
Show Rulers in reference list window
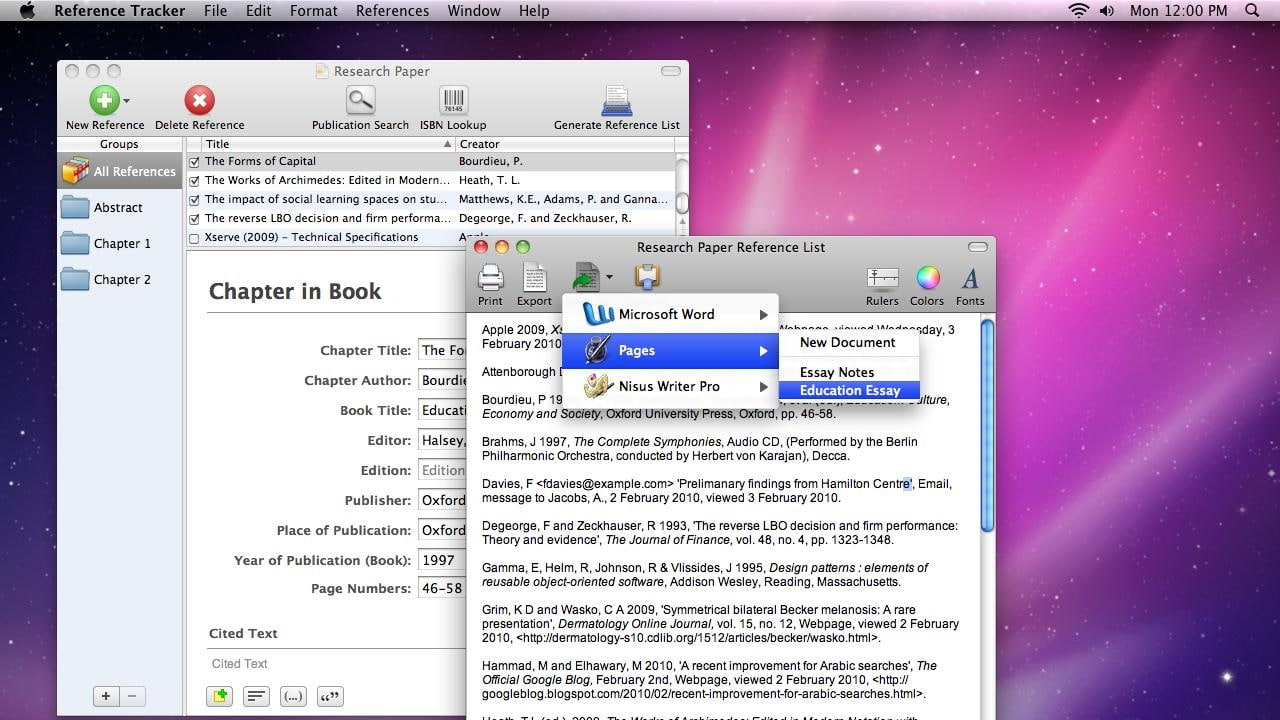tap(882, 278)
